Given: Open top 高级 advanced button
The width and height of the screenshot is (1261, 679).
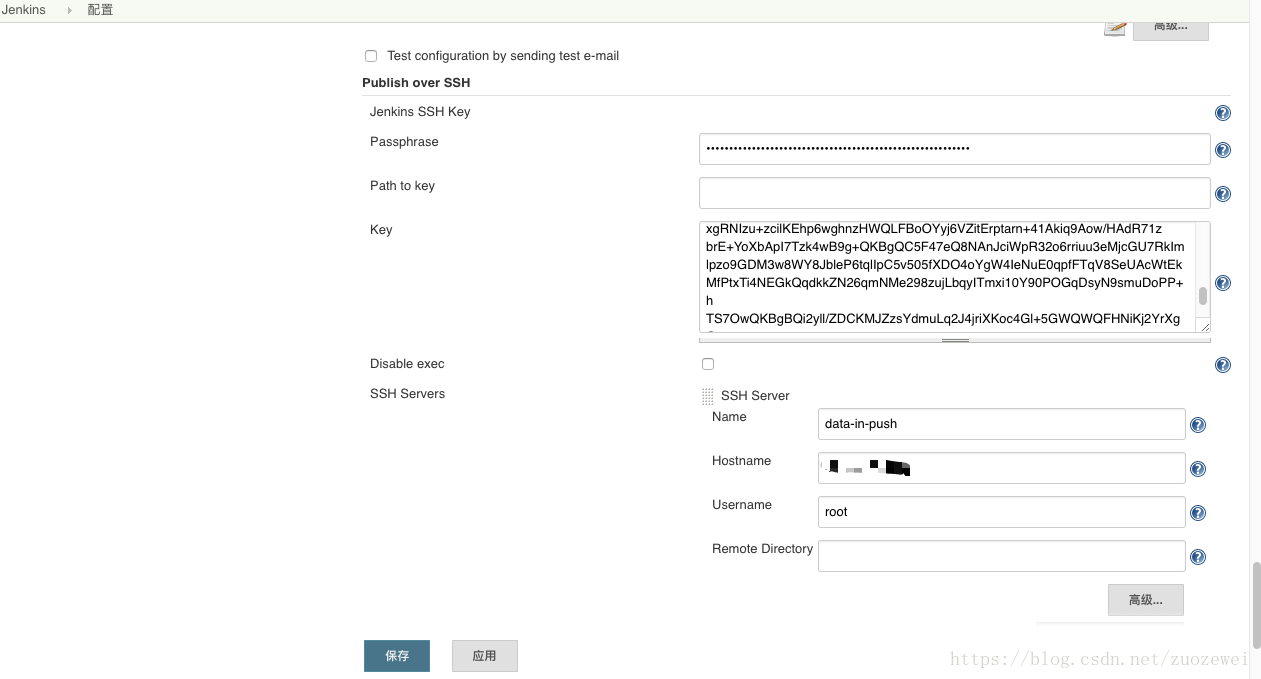Looking at the screenshot, I should [1171, 29].
